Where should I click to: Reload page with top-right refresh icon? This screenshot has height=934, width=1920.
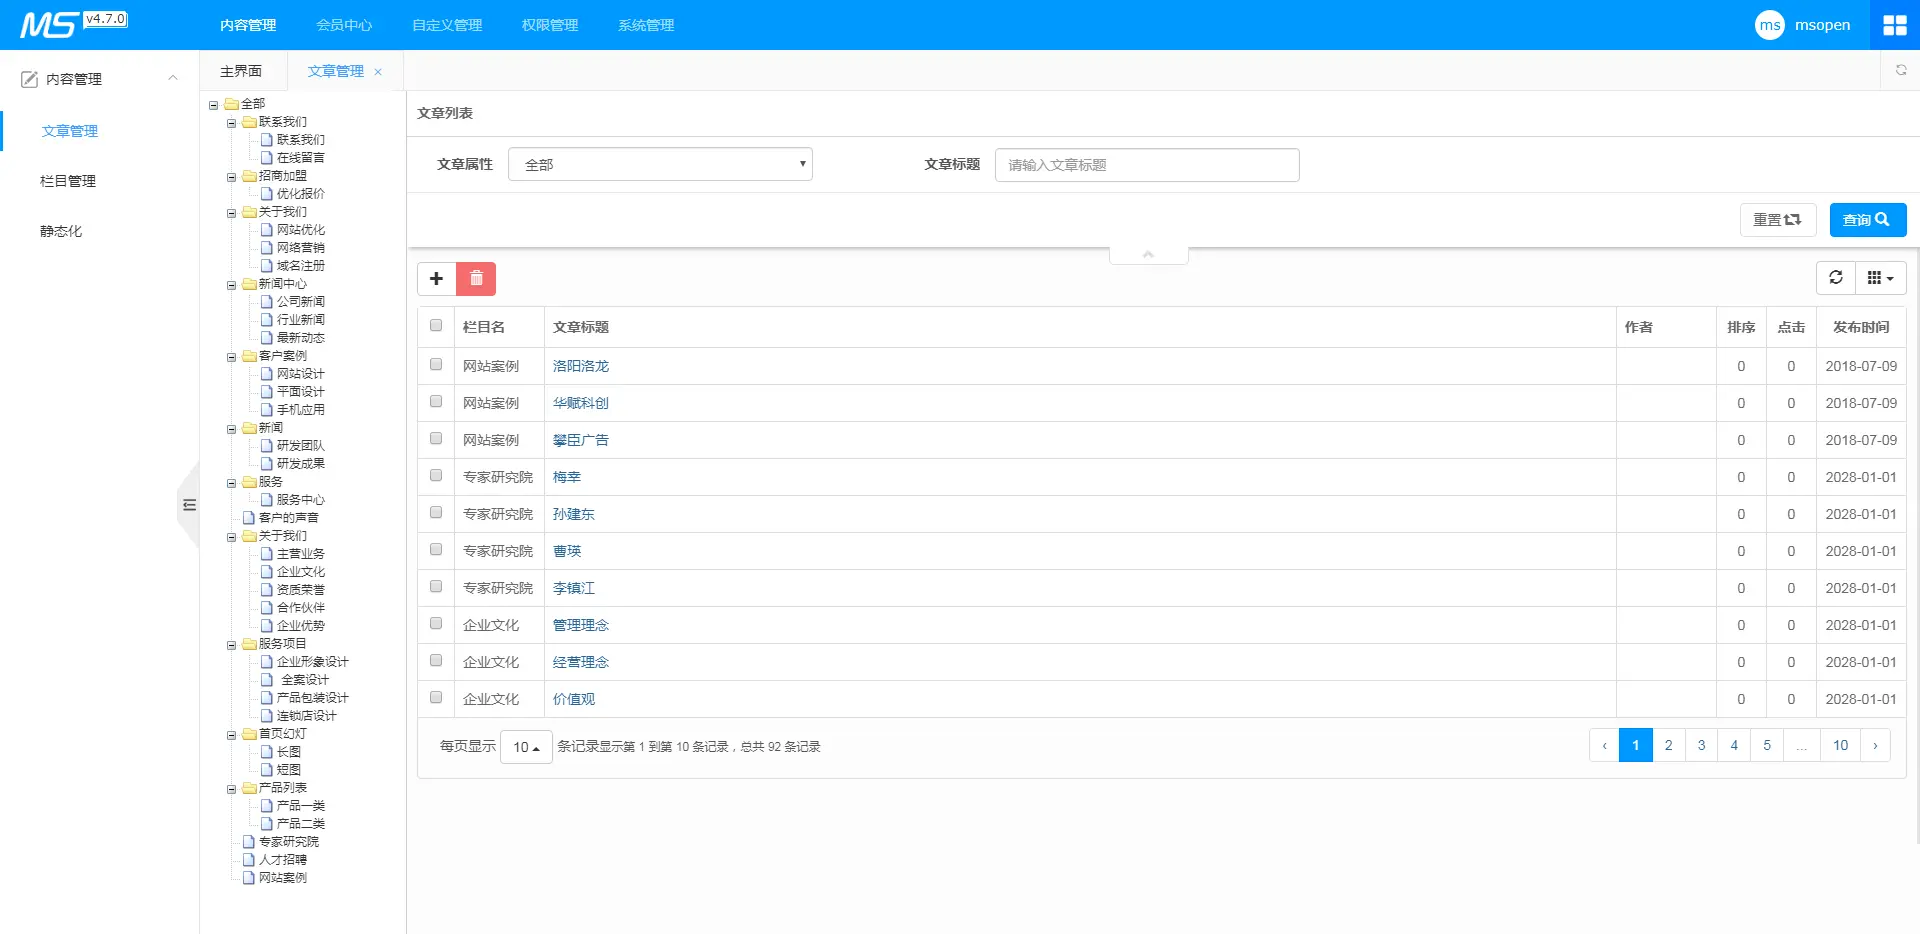point(1901,70)
